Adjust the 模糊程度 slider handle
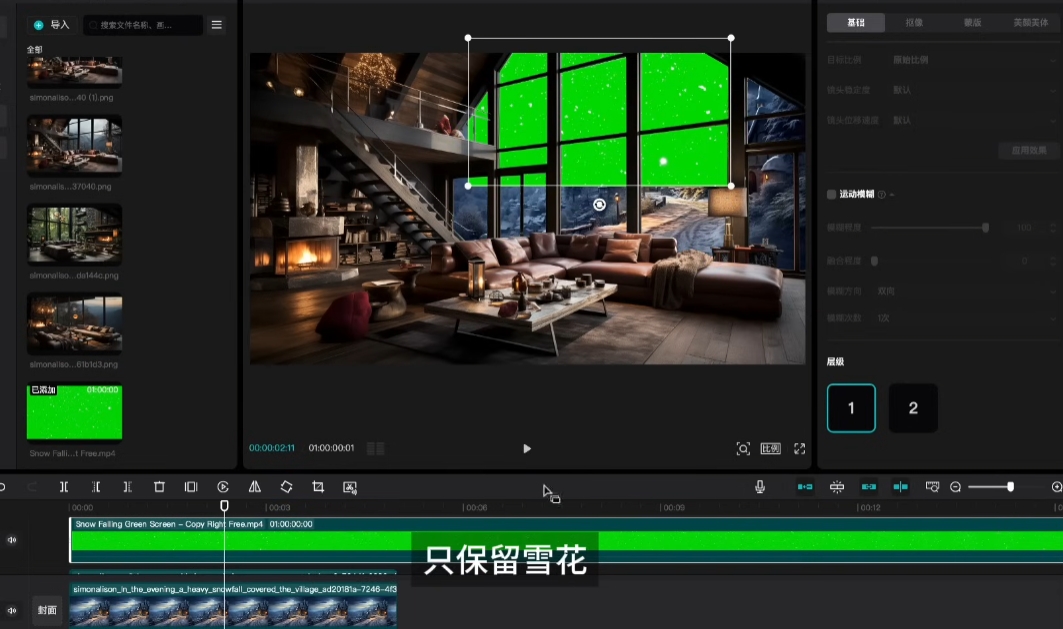The width and height of the screenshot is (1063, 629). [985, 228]
